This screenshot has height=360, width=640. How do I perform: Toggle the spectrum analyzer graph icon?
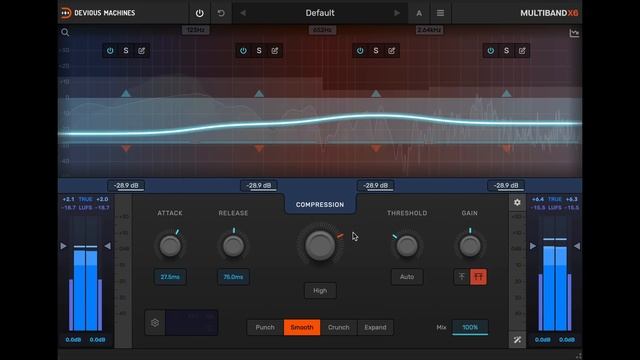(574, 33)
